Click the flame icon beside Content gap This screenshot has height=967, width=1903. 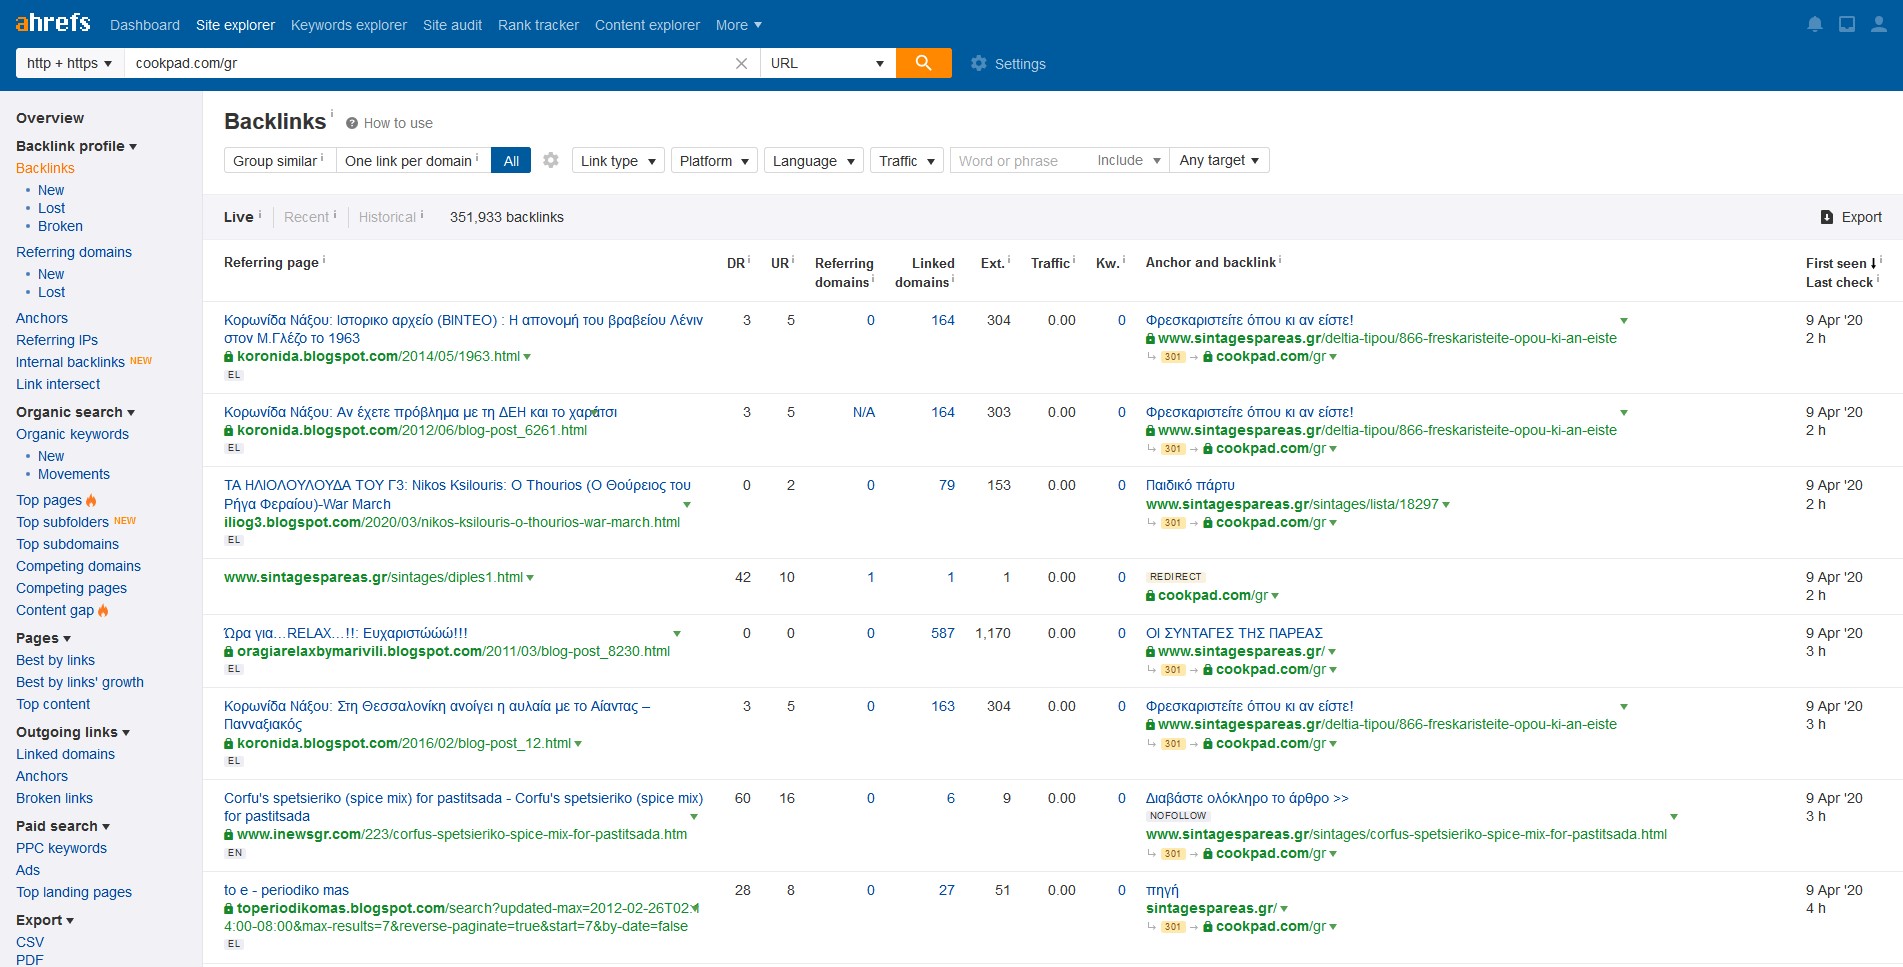coord(103,610)
